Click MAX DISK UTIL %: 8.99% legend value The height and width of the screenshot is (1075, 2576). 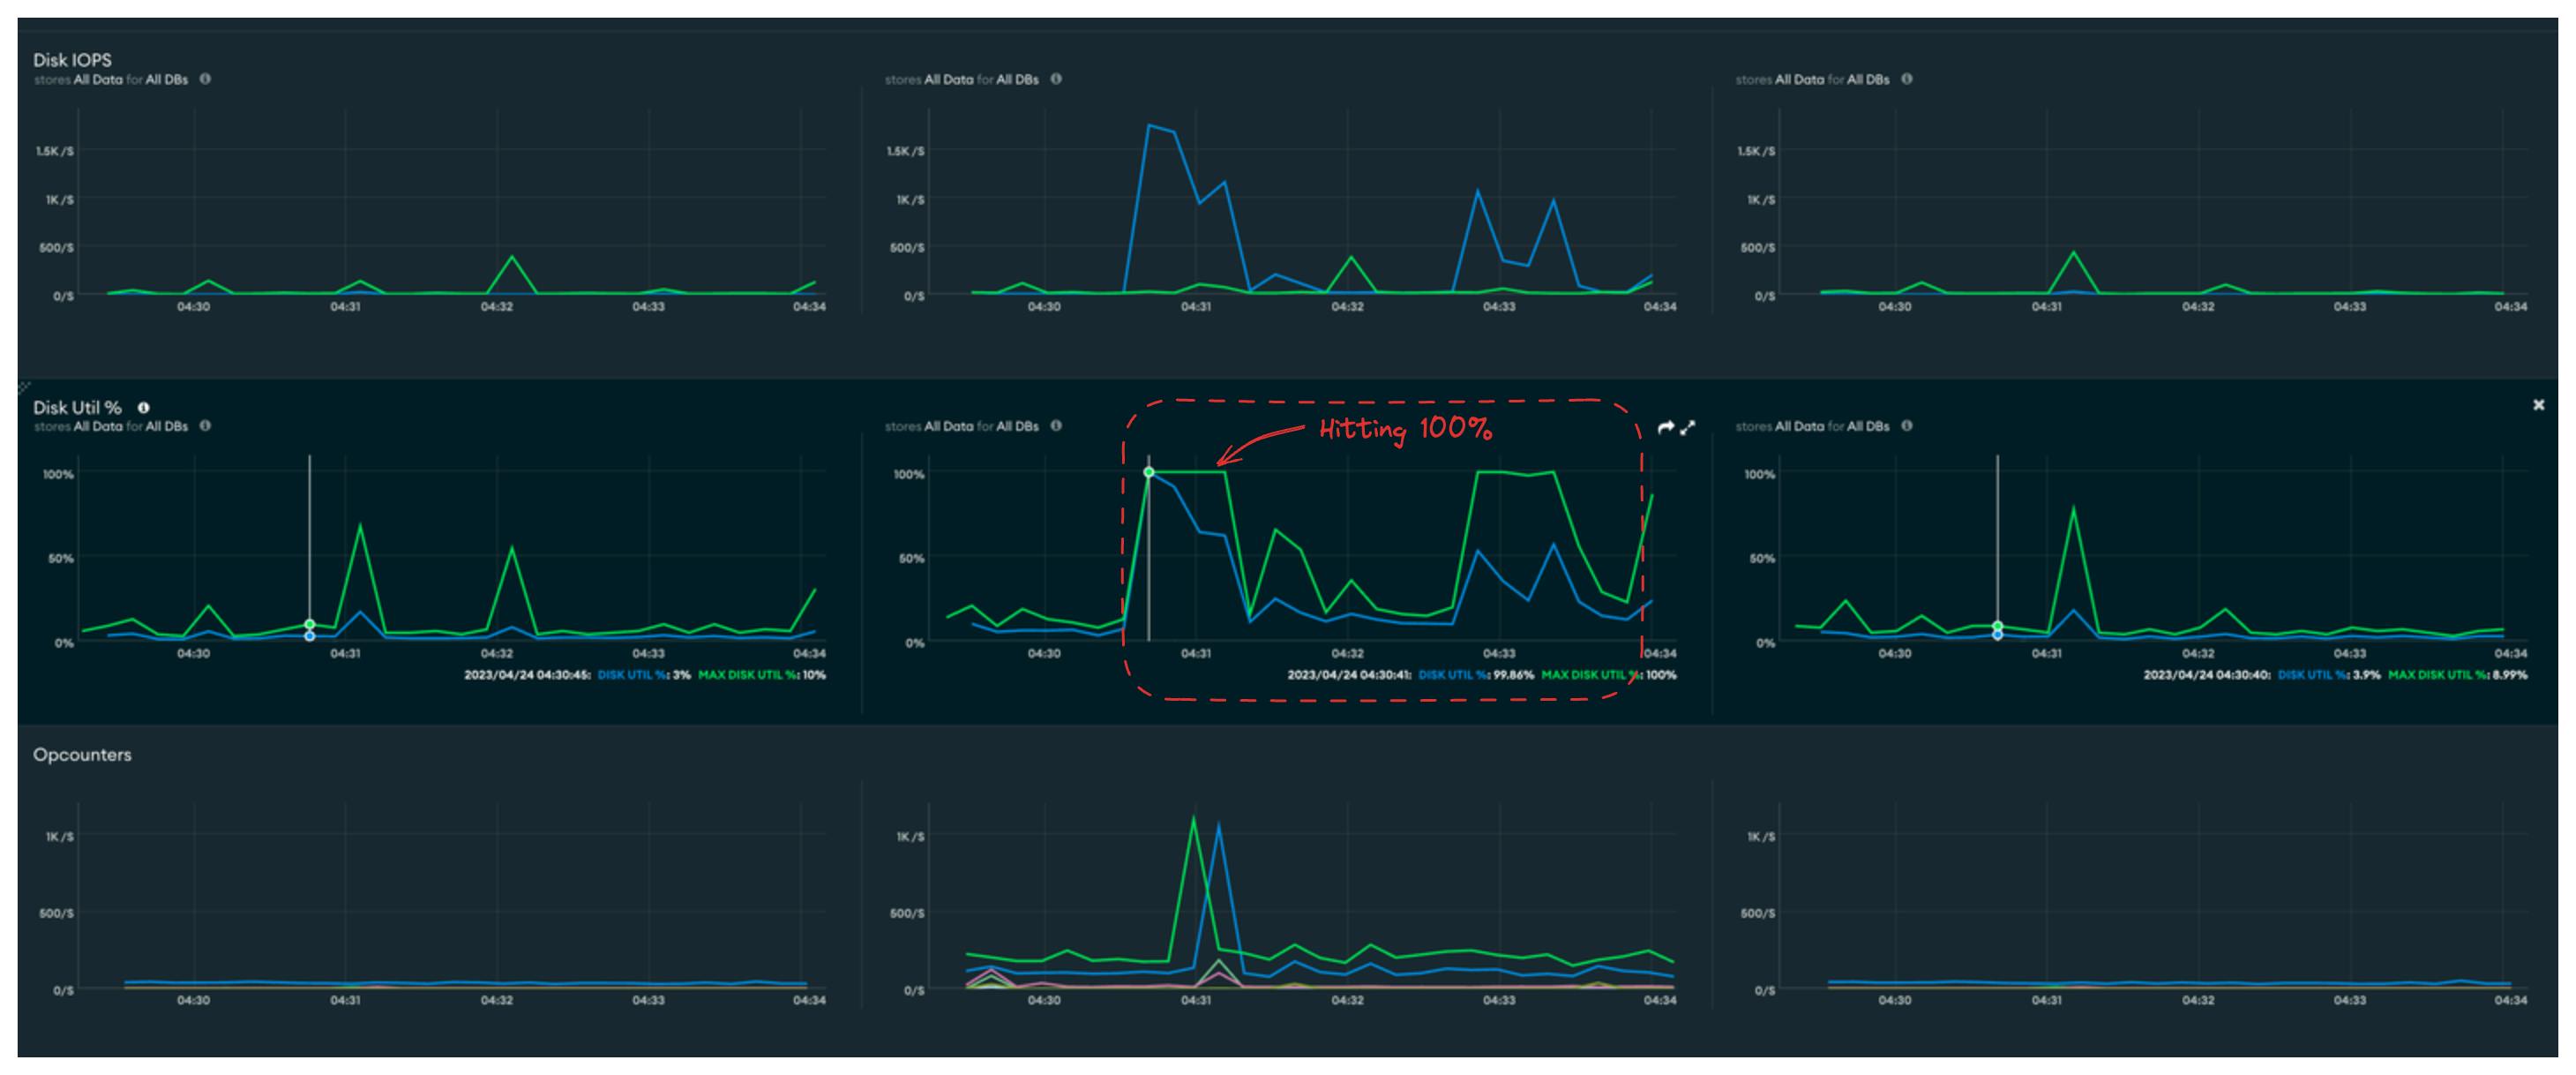pos(2458,675)
